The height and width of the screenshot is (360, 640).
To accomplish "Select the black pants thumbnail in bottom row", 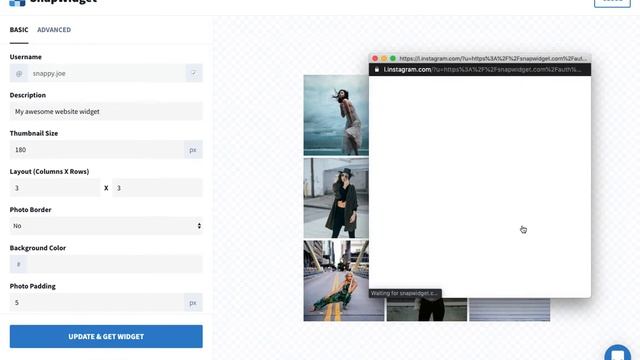I will (427, 309).
